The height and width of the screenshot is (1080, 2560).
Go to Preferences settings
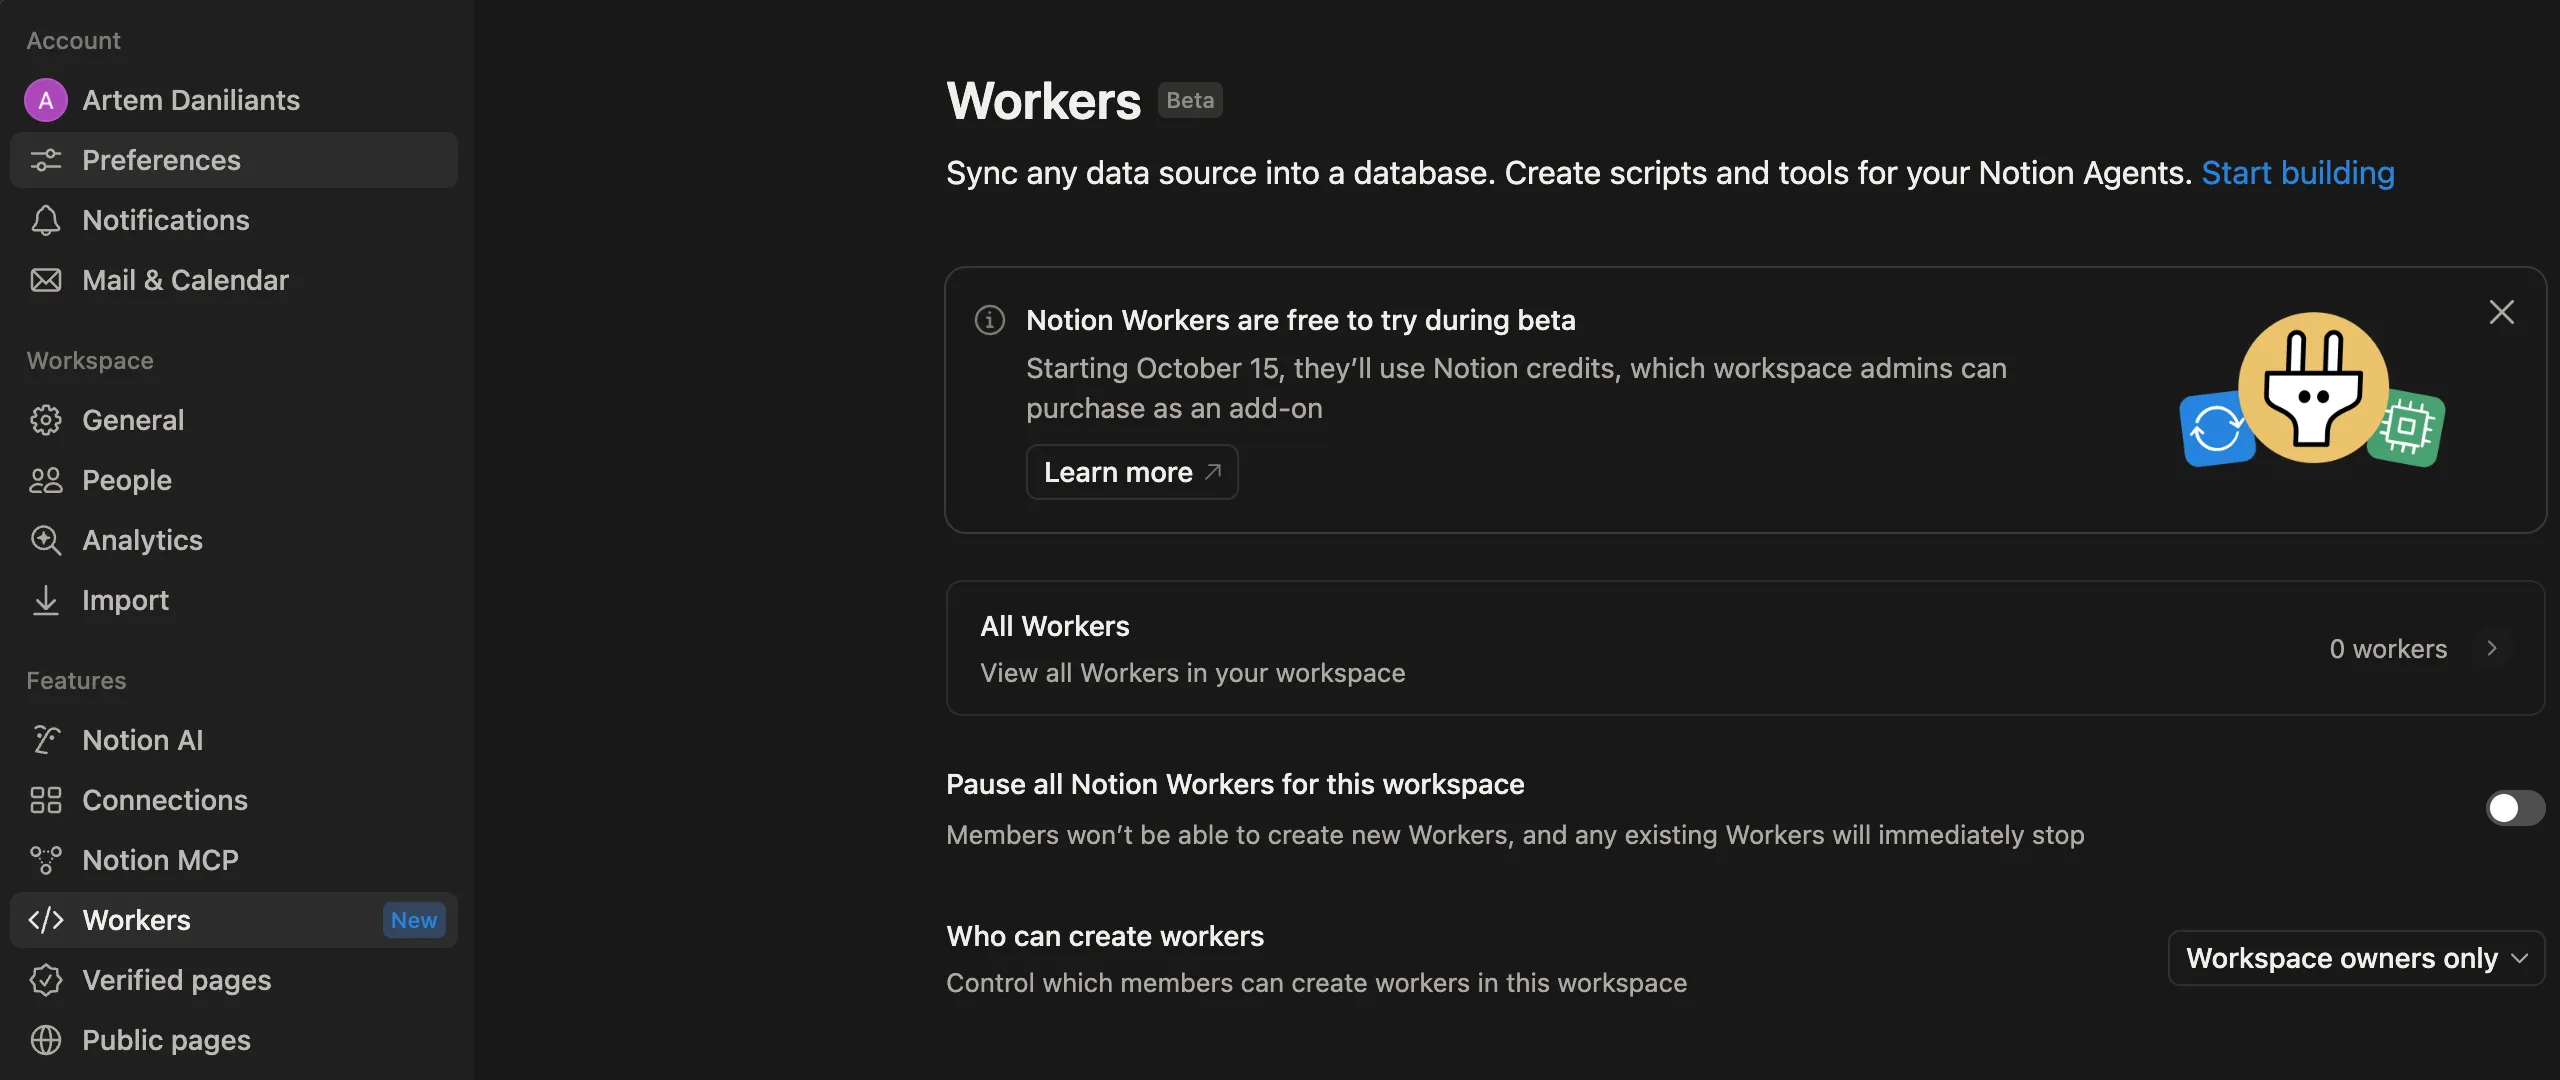click(234, 160)
